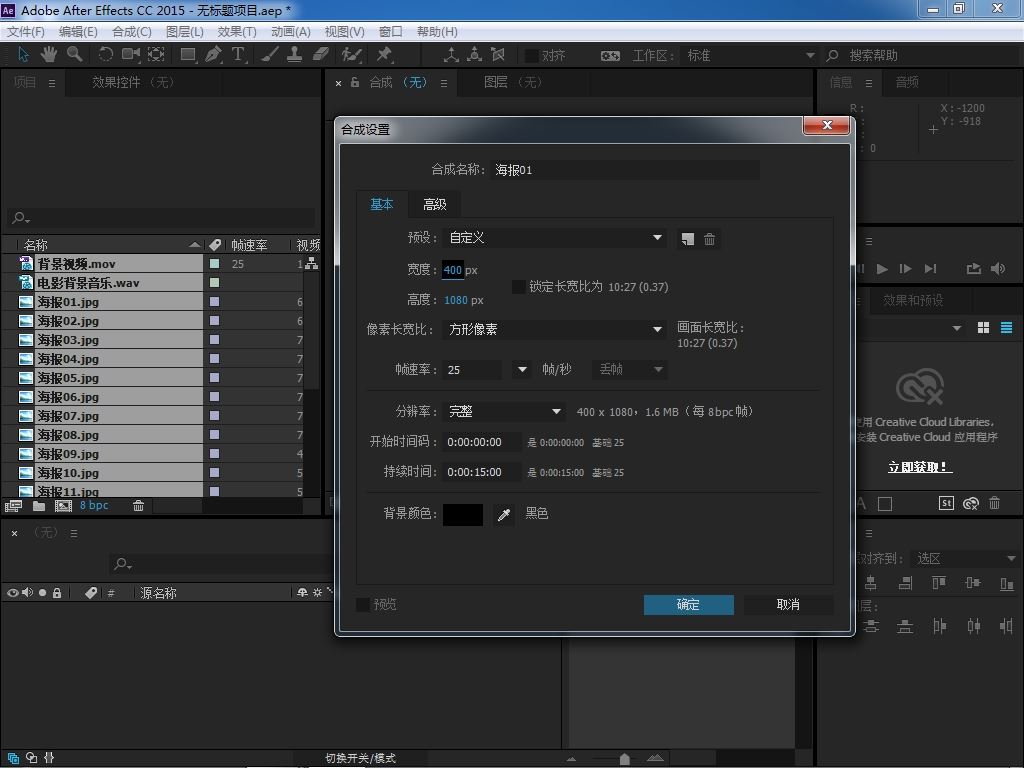Toggle the snapping checkbox in toolbar
This screenshot has height=768, width=1024.
[532, 56]
